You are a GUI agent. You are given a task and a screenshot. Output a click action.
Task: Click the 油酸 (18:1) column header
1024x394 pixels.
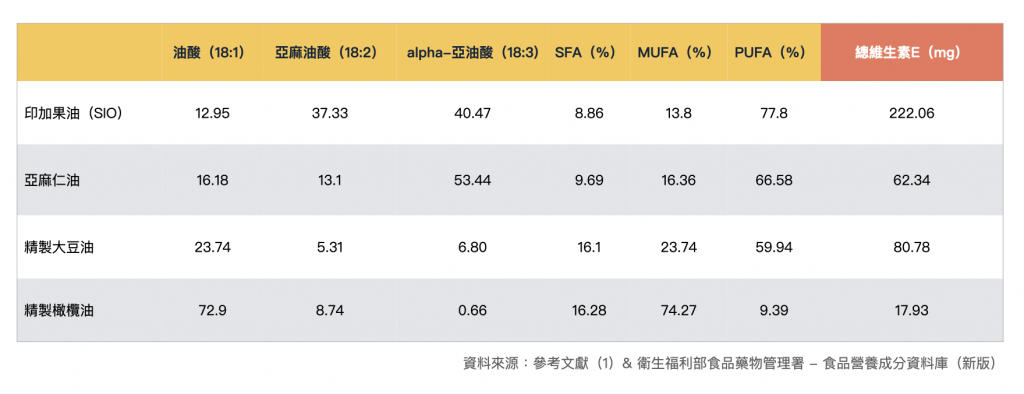pos(209,54)
